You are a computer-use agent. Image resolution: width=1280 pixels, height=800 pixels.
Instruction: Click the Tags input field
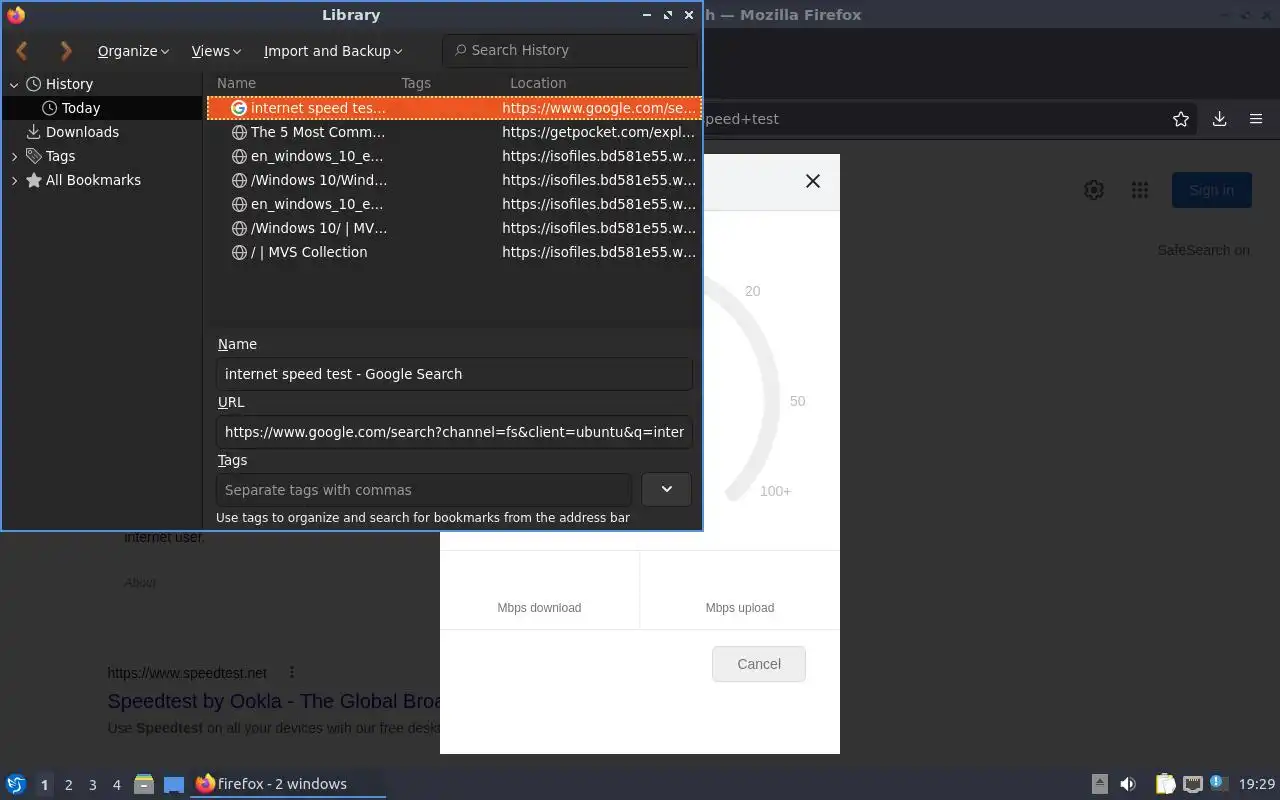(x=424, y=490)
